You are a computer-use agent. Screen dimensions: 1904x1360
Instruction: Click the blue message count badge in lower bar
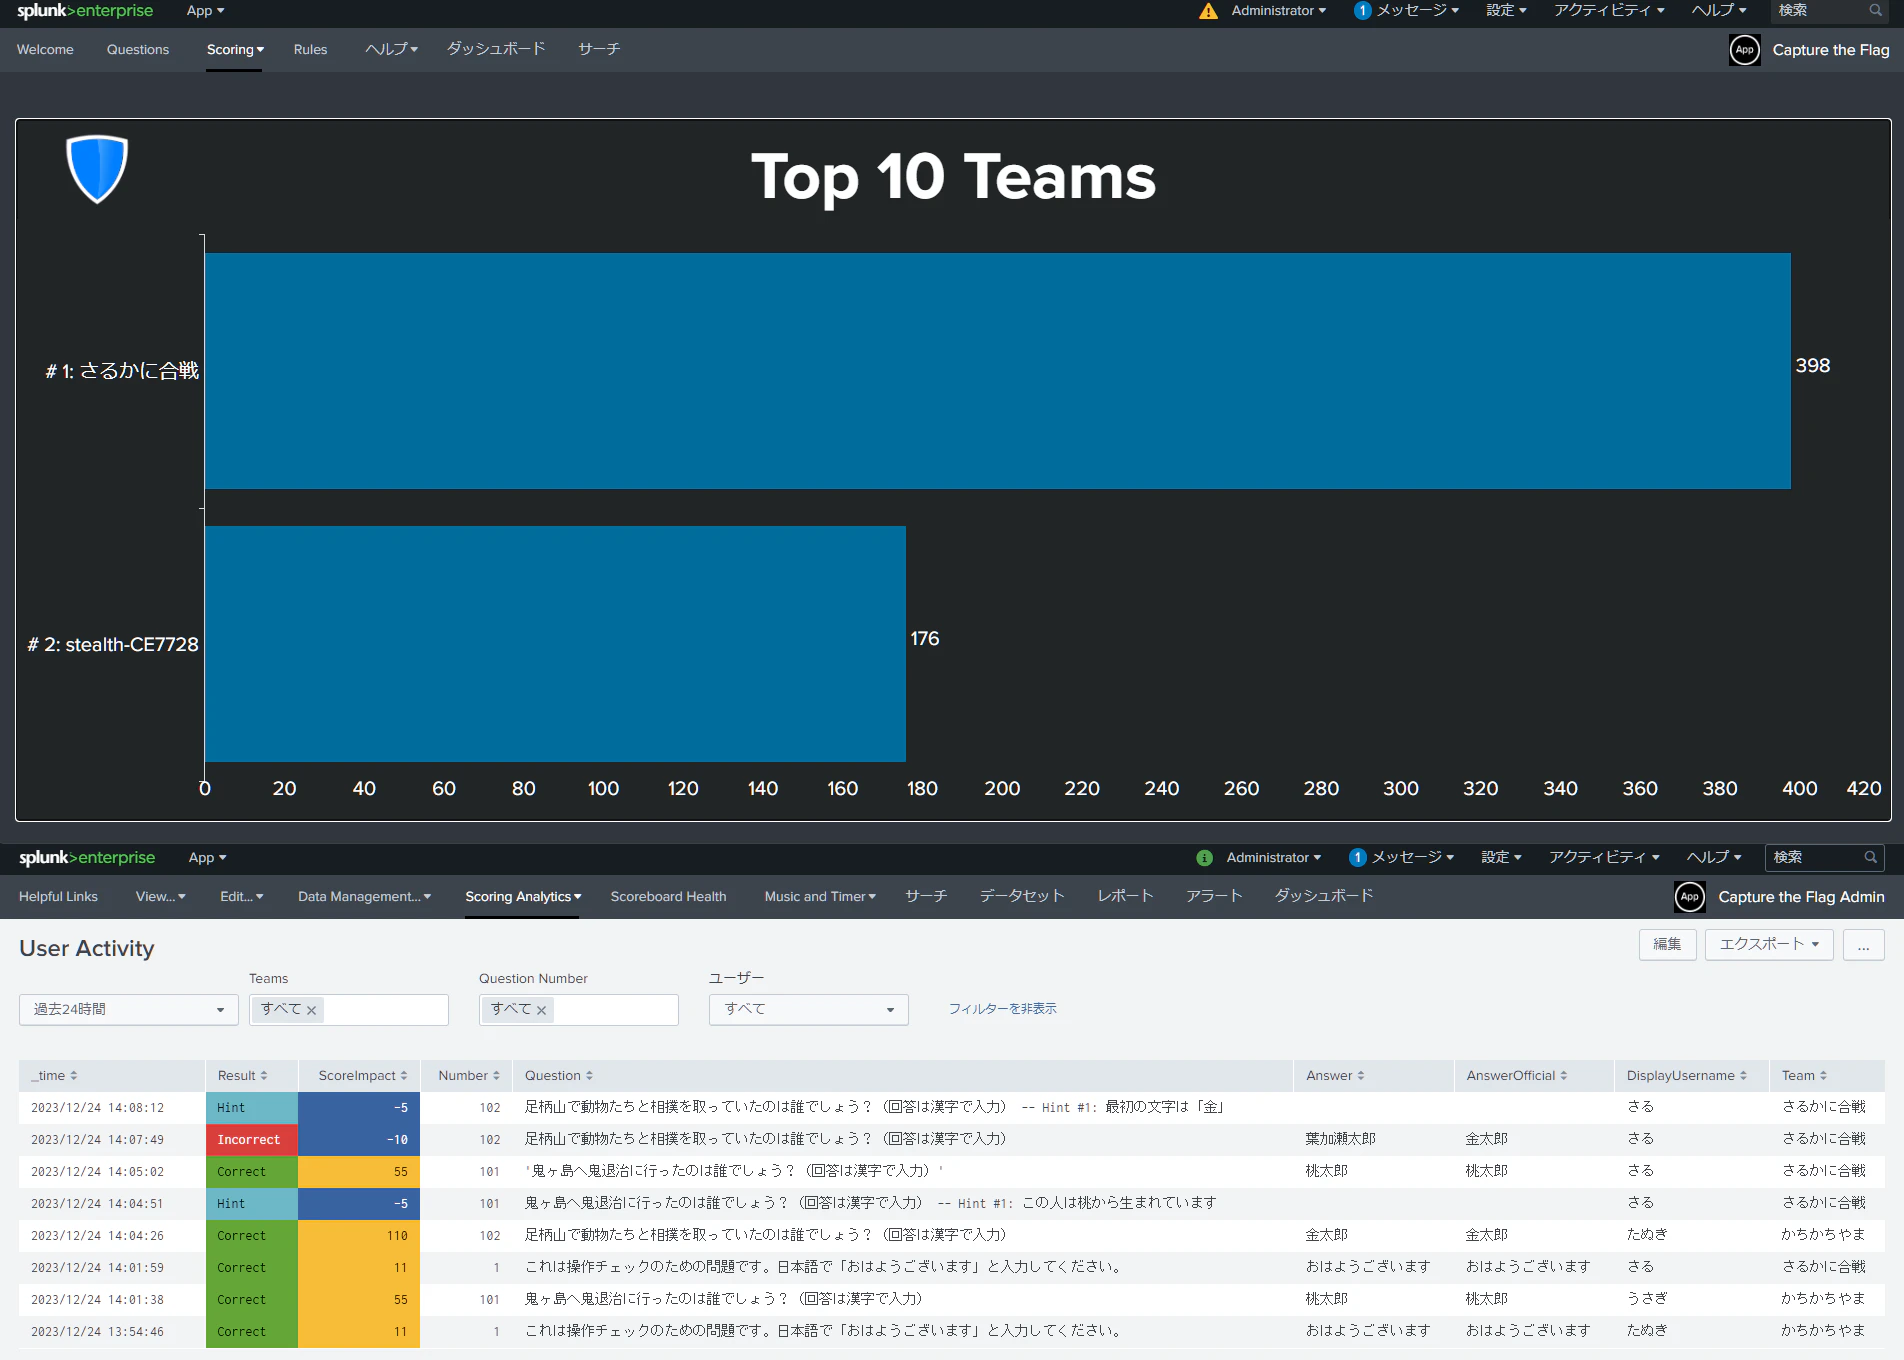click(x=1357, y=858)
